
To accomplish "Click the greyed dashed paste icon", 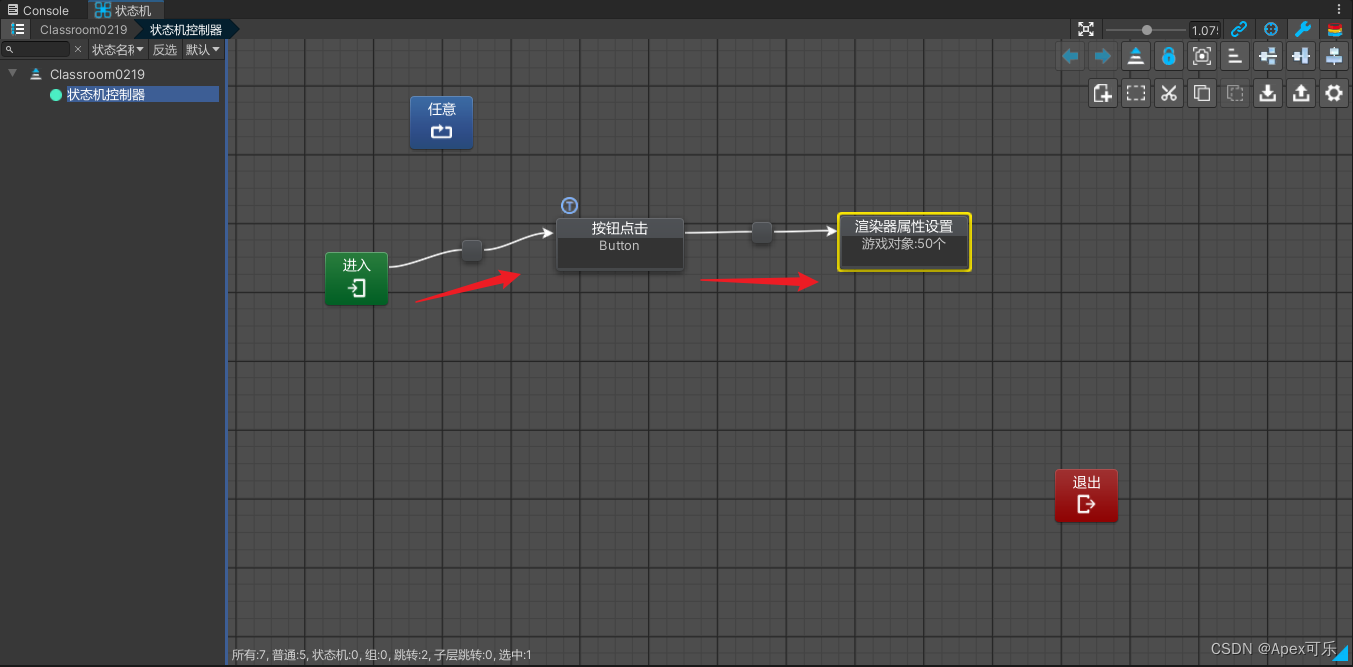I will tap(1235, 94).
